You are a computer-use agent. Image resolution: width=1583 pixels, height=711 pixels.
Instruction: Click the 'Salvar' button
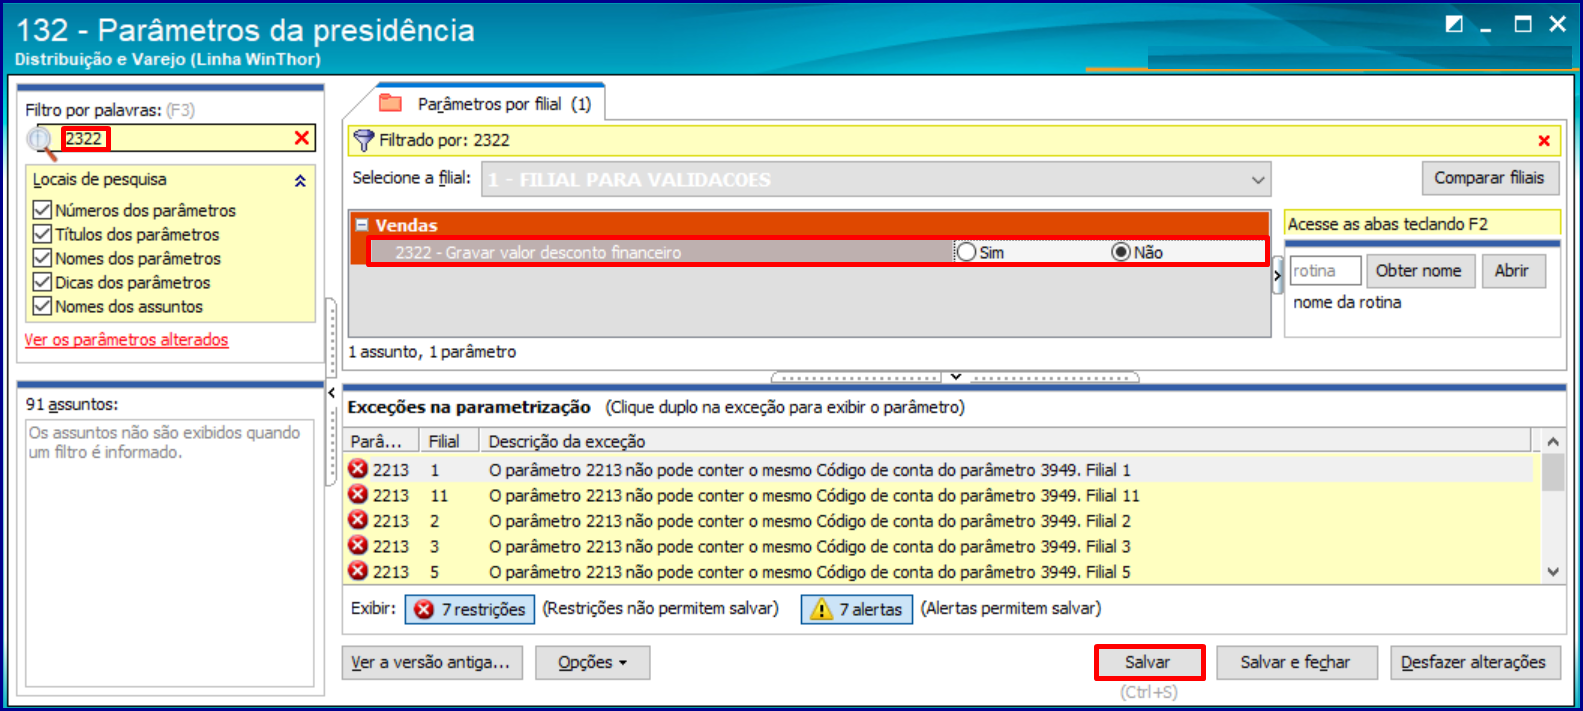click(1148, 662)
